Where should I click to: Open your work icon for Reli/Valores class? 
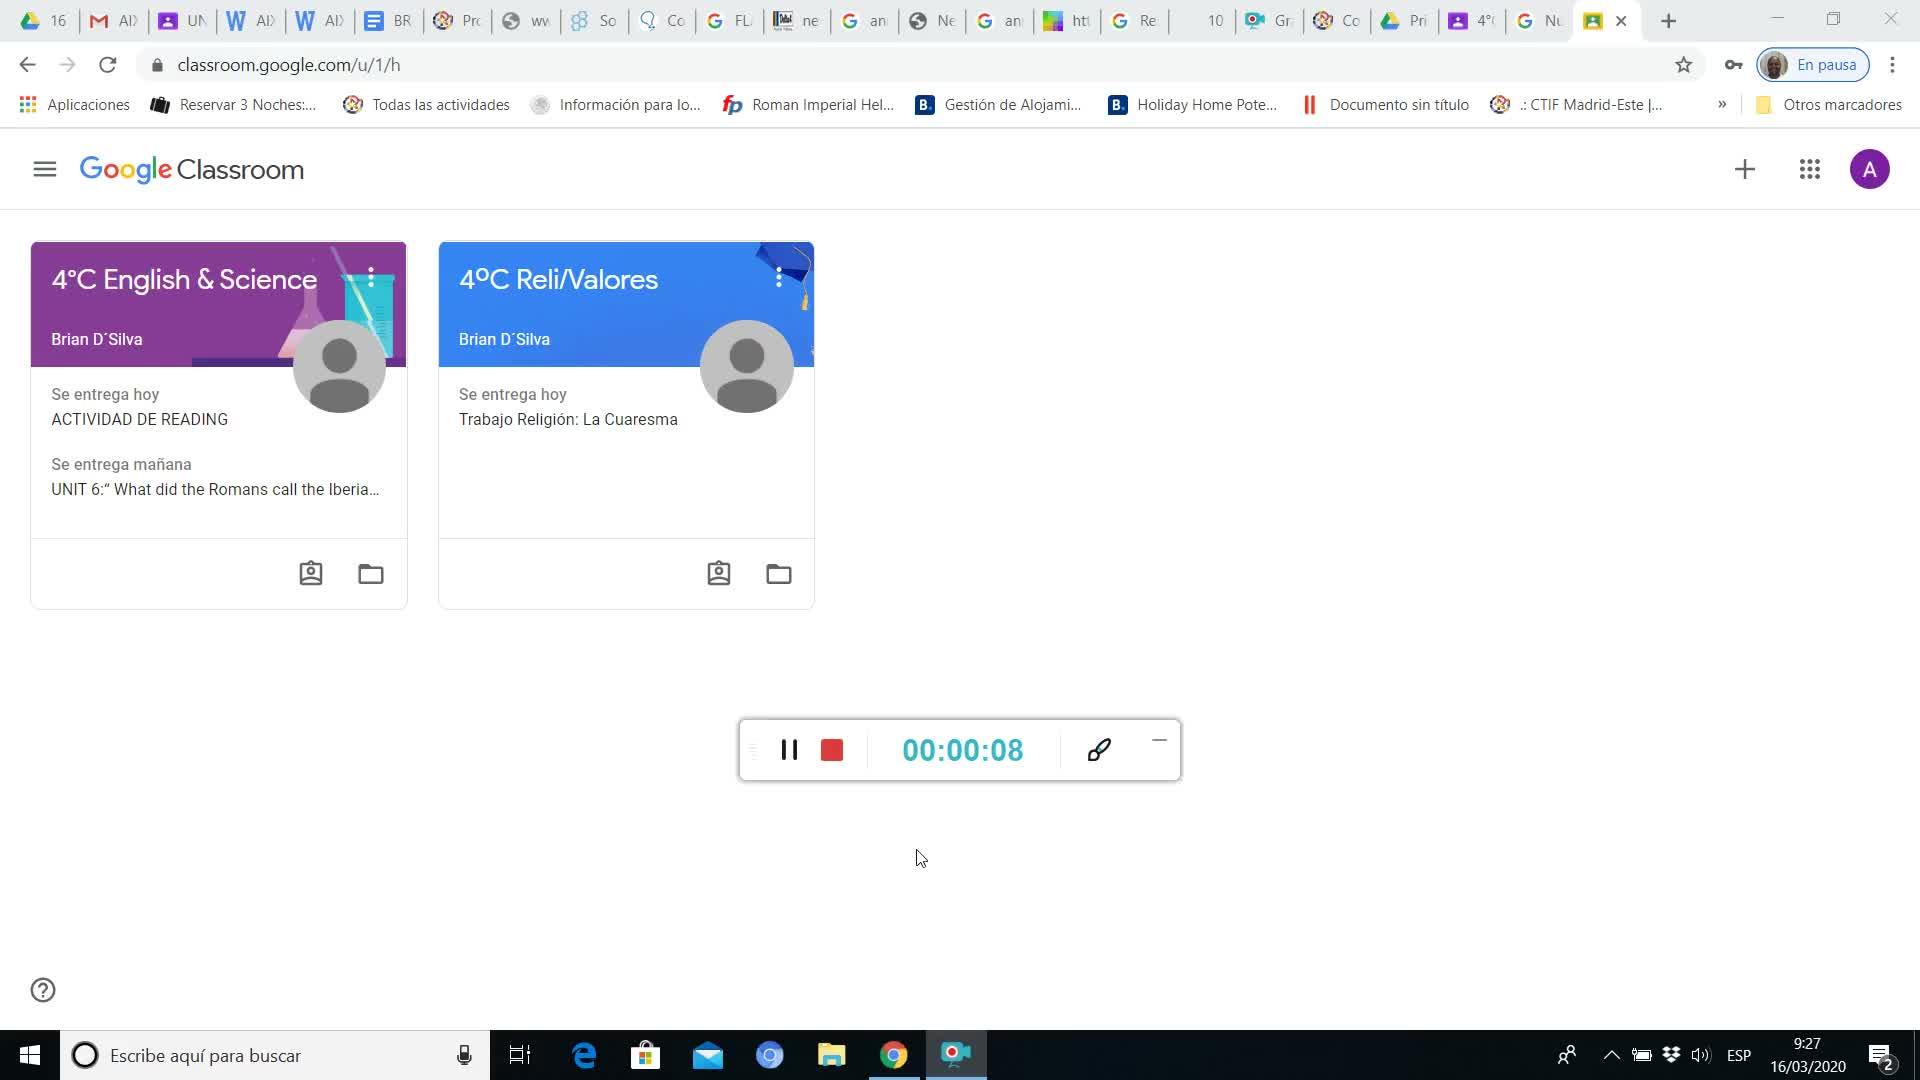[718, 573]
